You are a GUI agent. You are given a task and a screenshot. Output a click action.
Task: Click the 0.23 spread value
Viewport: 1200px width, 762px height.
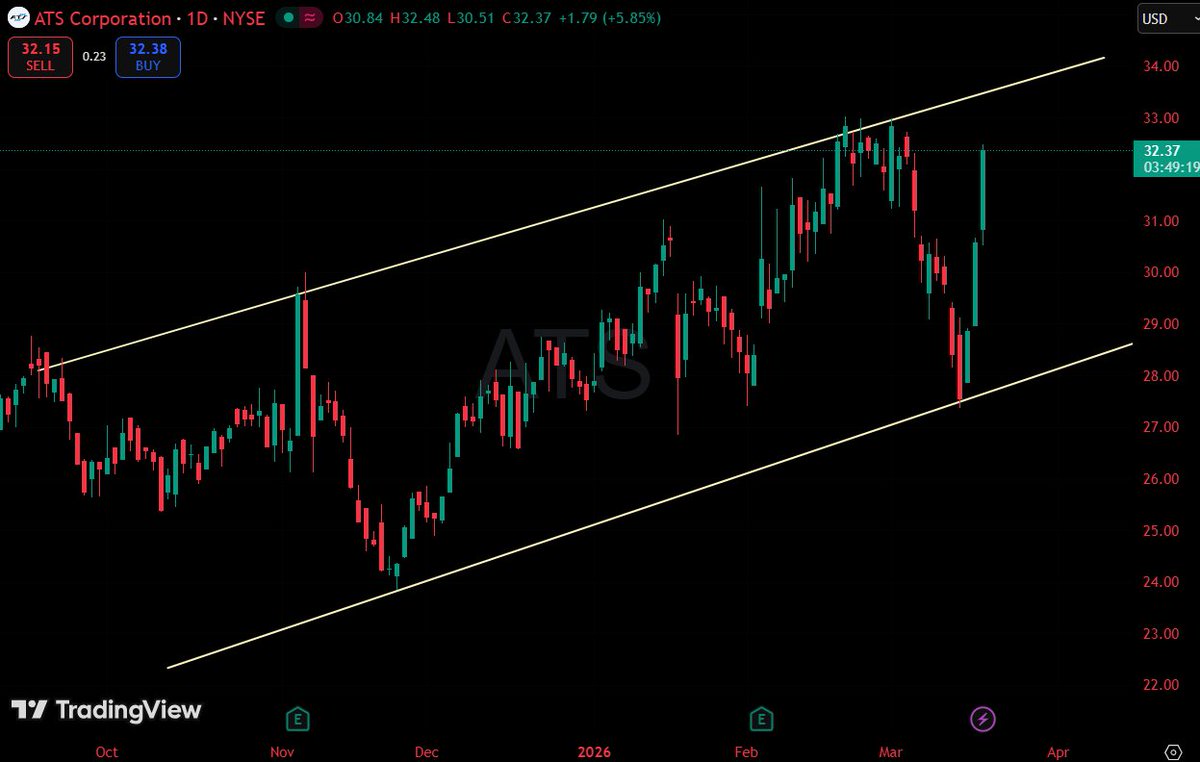click(94, 57)
